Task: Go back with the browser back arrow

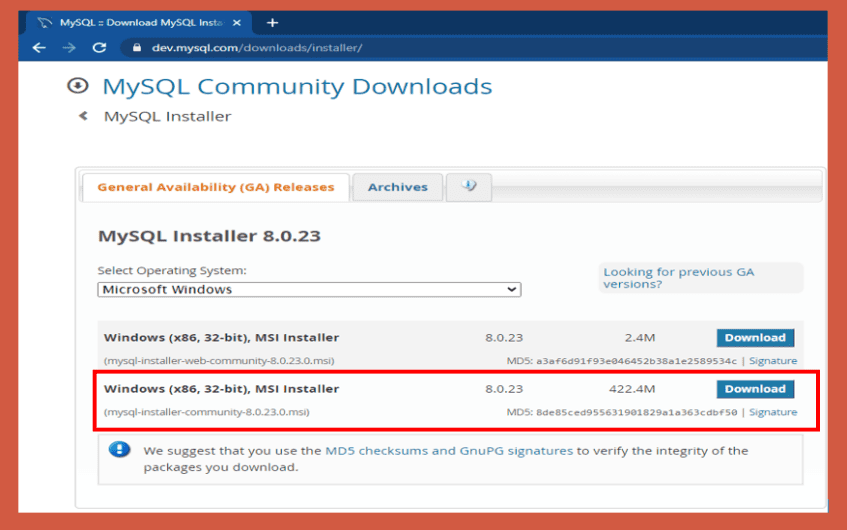Action: [x=39, y=48]
